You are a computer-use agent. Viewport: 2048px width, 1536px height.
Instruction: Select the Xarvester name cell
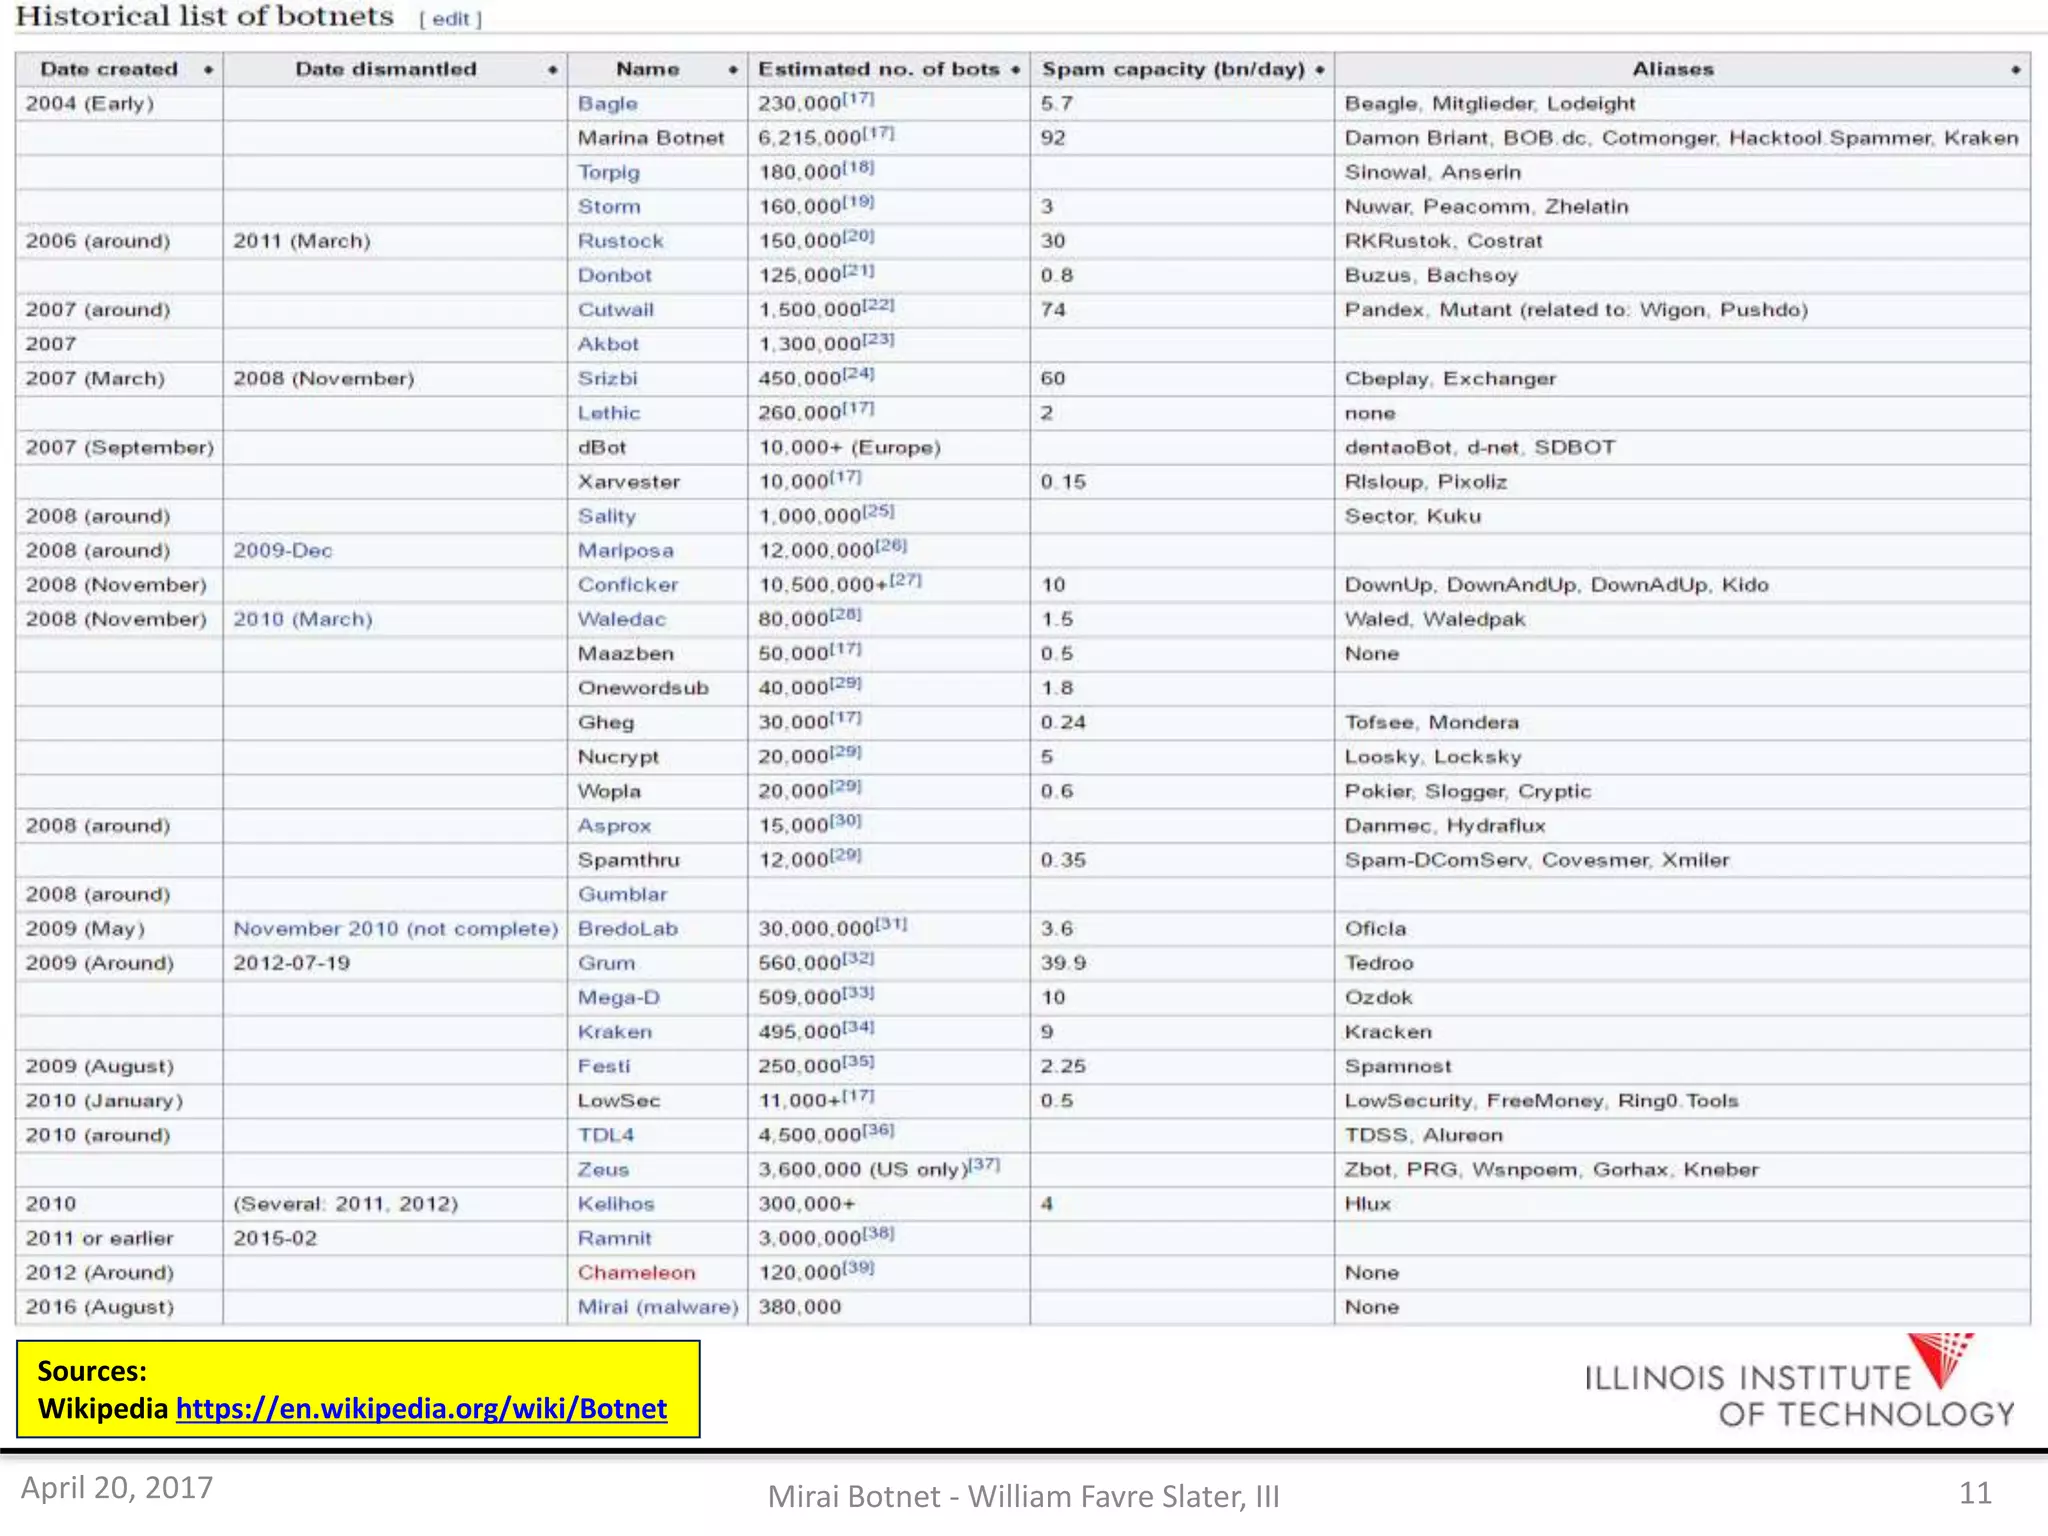pyautogui.click(x=657, y=482)
